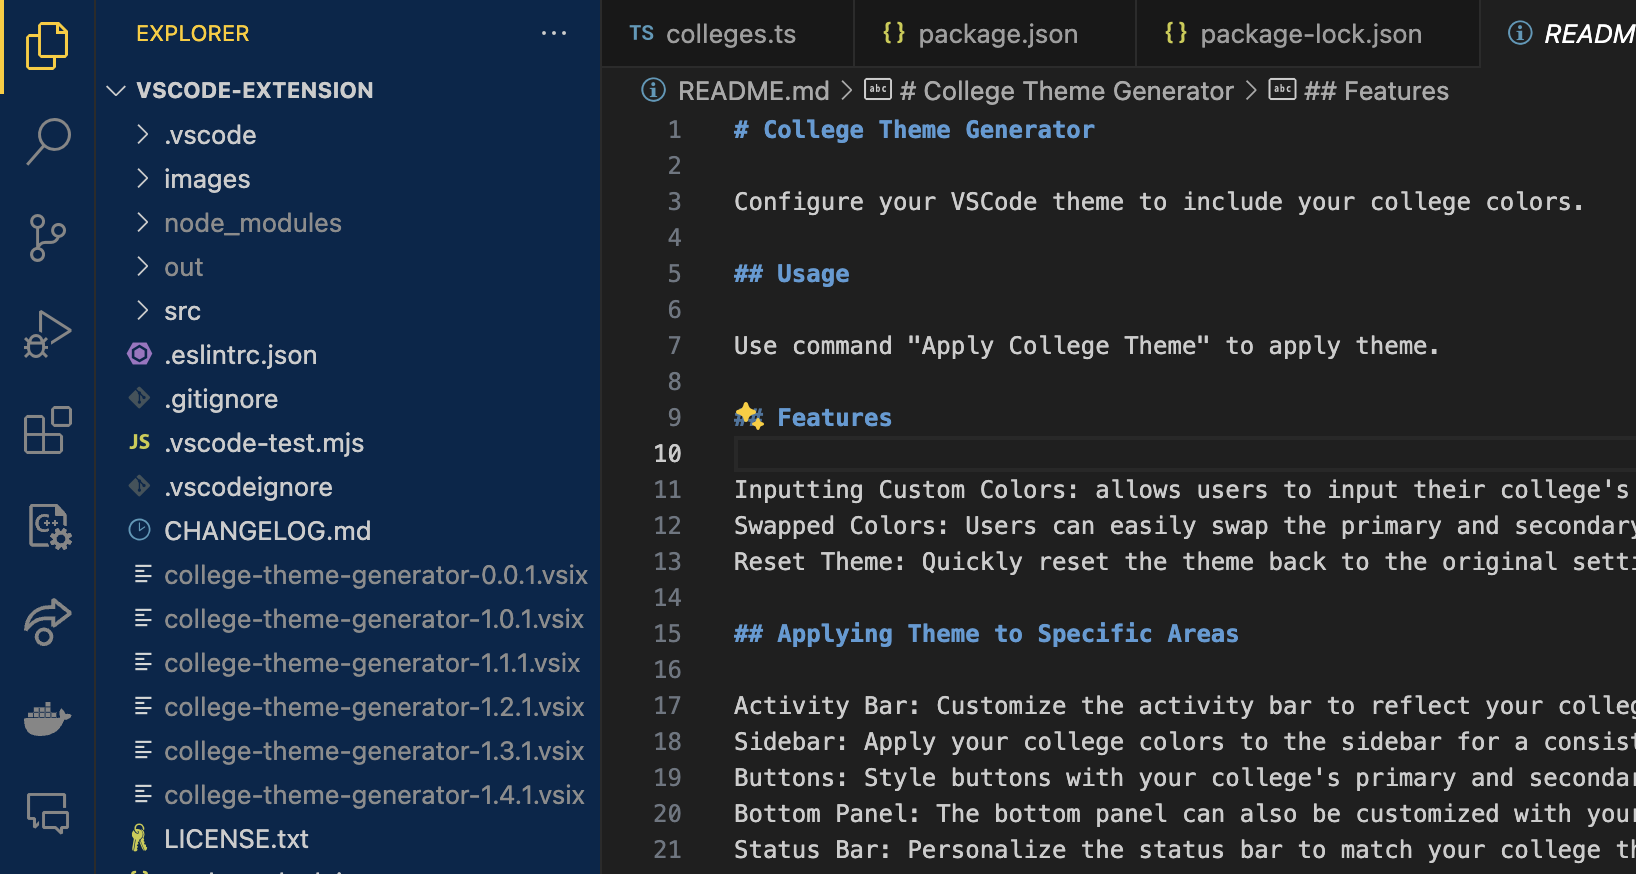Select the README.md editor tab
The image size is (1636, 874).
1559,34
